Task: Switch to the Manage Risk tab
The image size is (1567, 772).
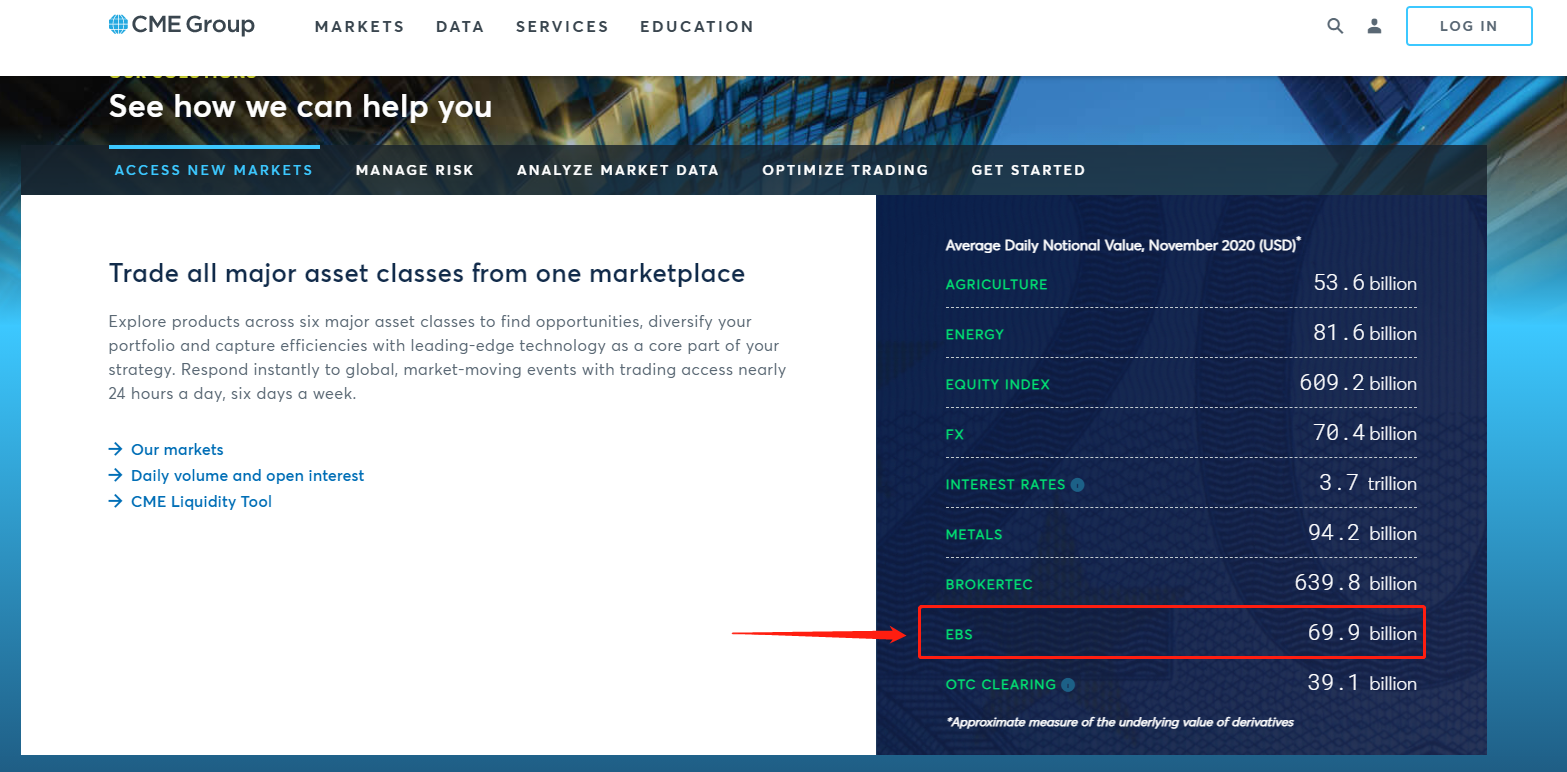Action: tap(415, 170)
